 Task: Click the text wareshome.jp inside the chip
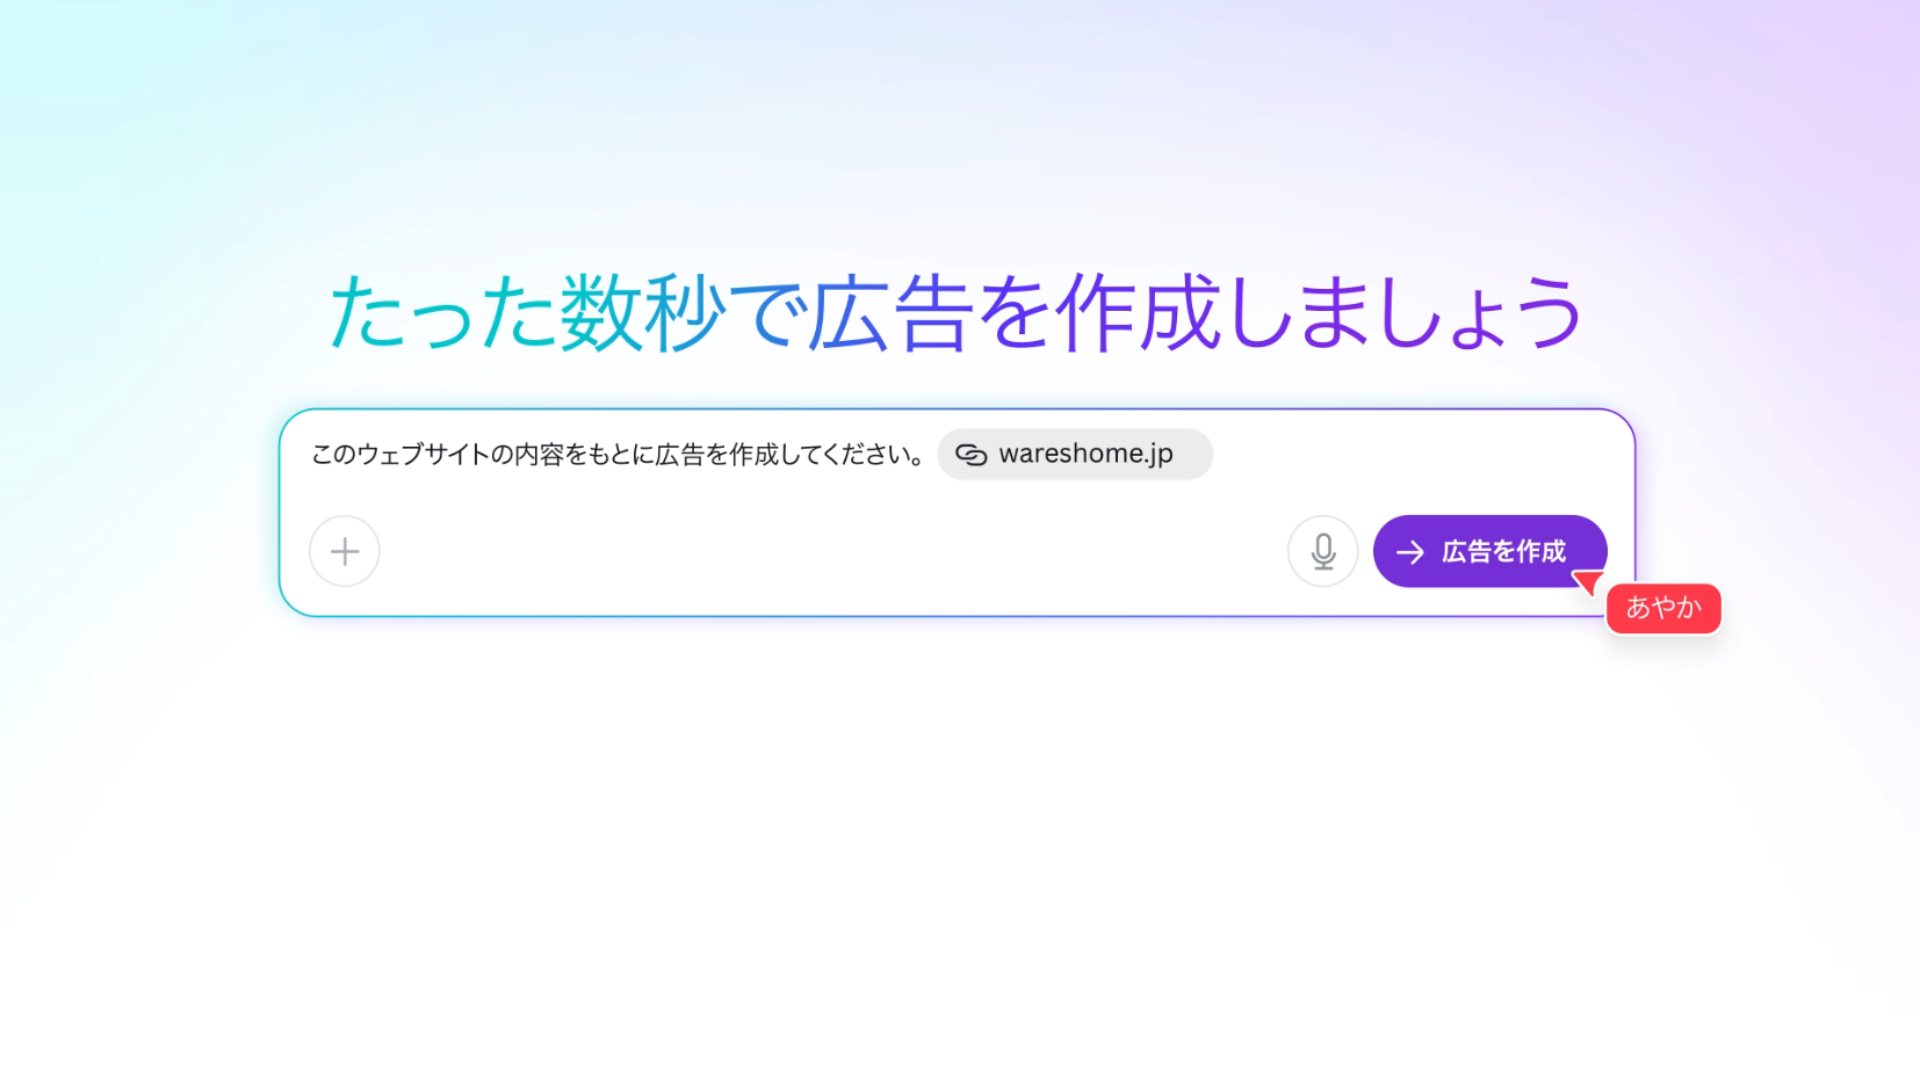tap(1086, 454)
